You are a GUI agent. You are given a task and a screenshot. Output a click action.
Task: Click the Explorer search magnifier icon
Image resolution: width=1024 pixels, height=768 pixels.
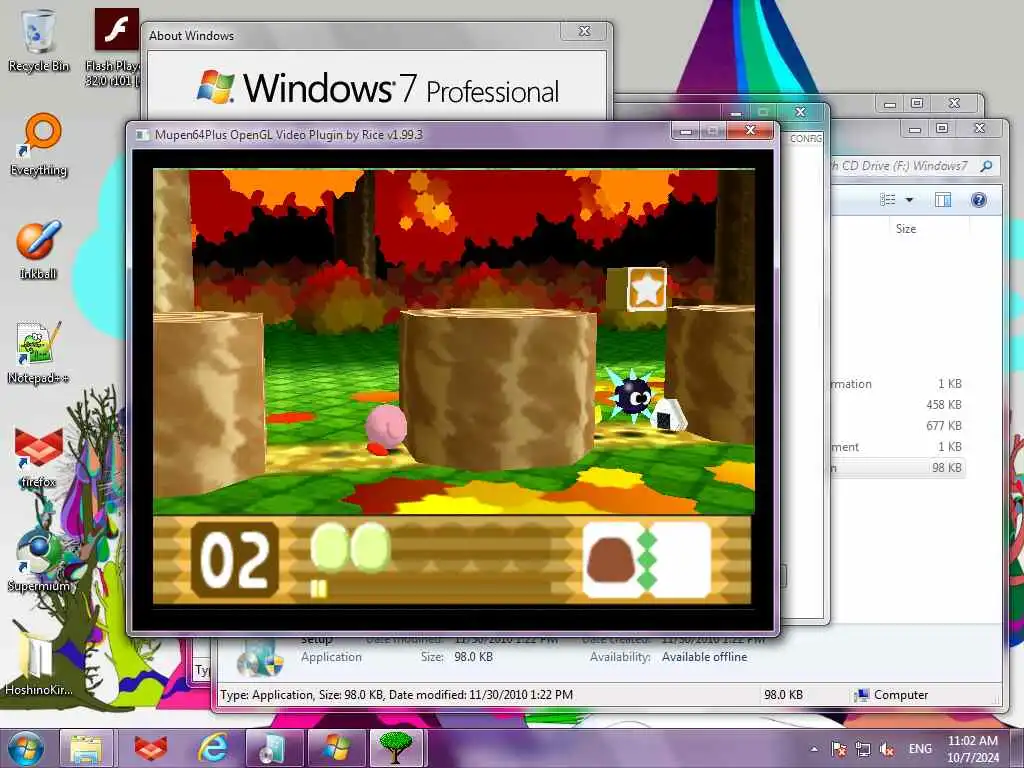point(986,166)
